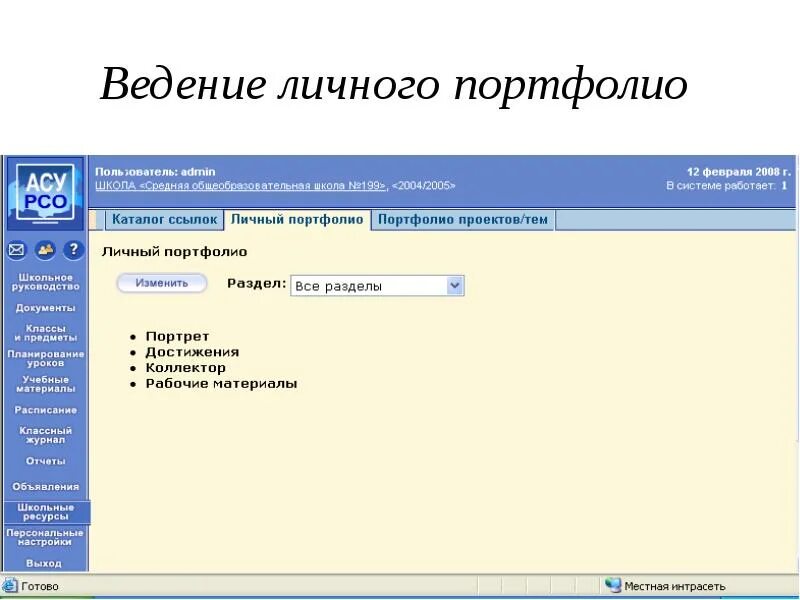Click the local intranet zone icon

click(612, 585)
